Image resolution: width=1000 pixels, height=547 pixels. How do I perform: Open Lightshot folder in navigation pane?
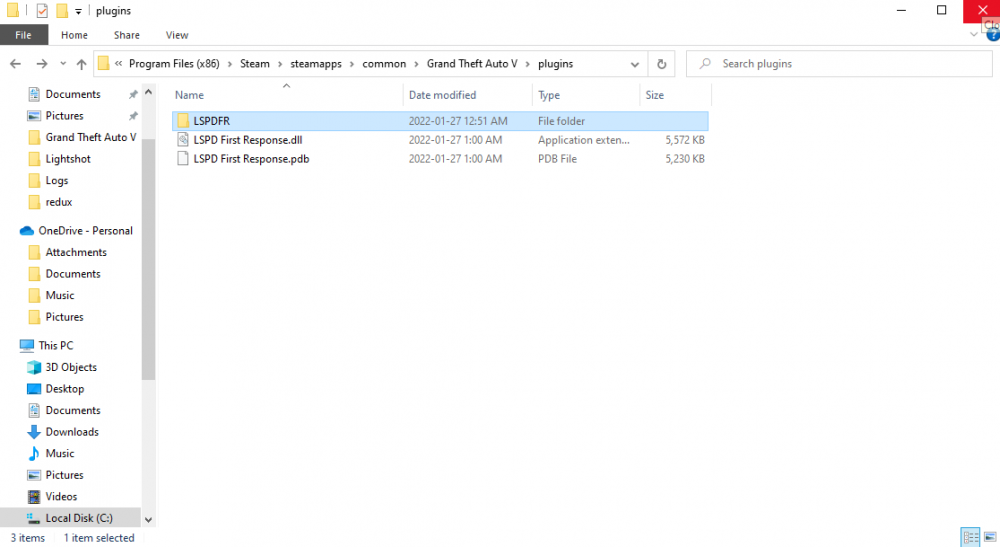coord(68,159)
